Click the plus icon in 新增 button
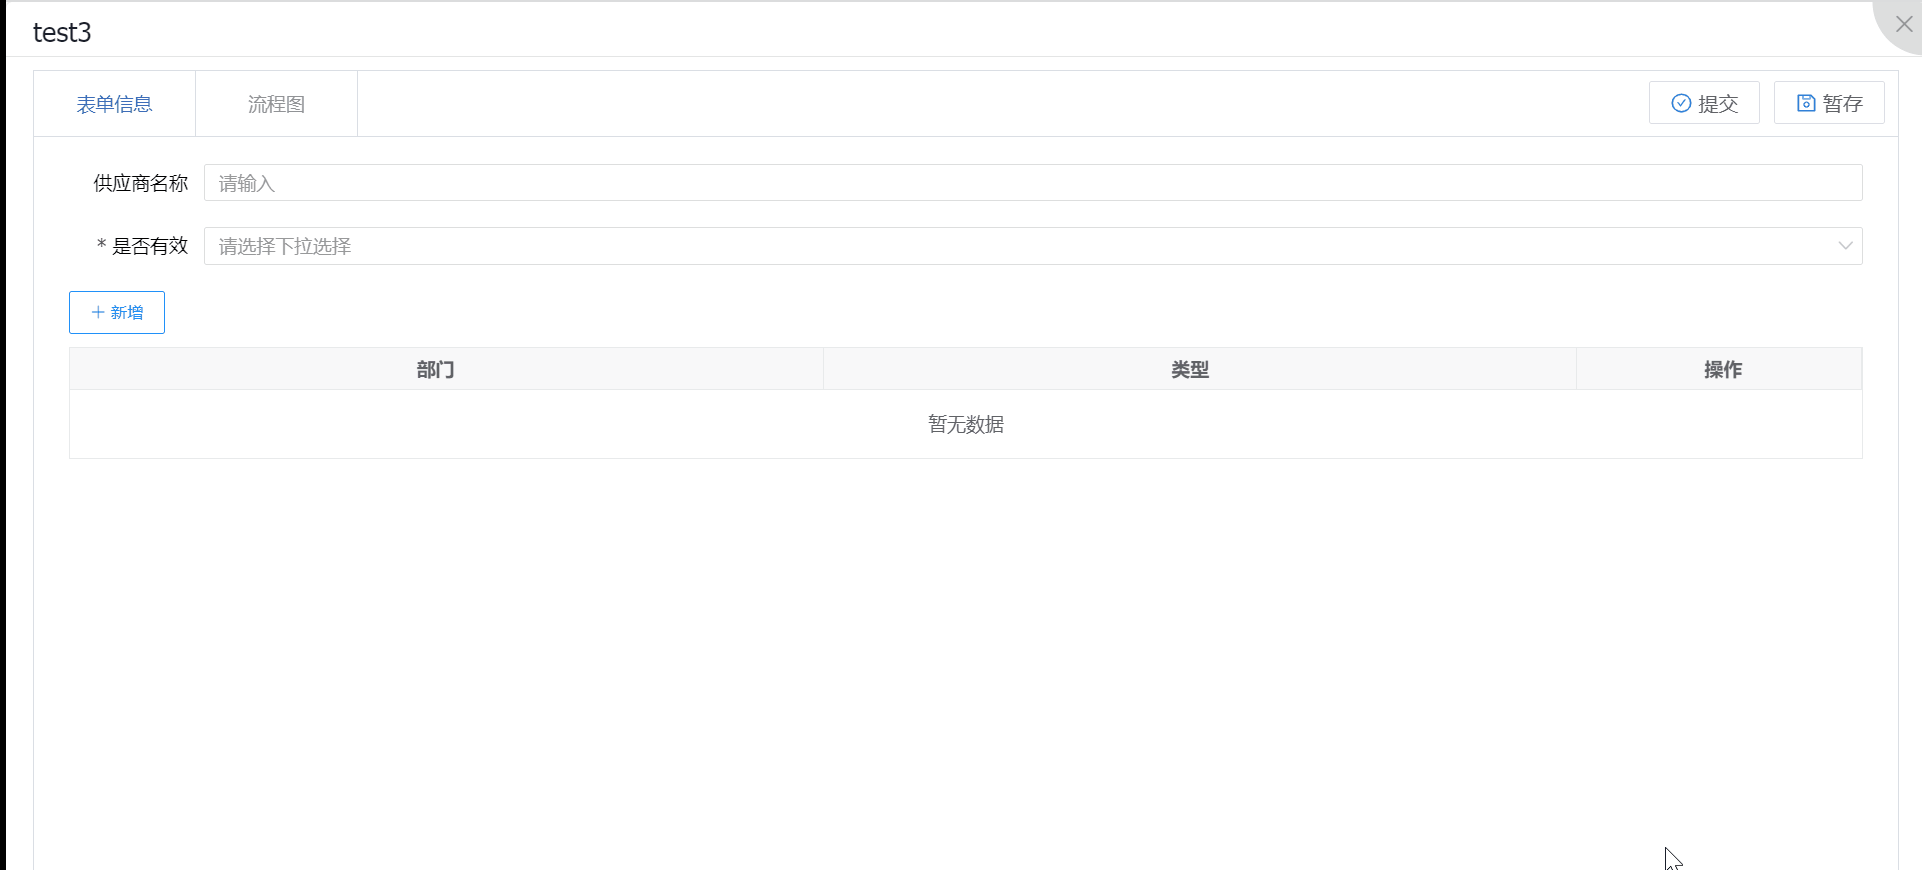1922x870 pixels. tap(98, 312)
